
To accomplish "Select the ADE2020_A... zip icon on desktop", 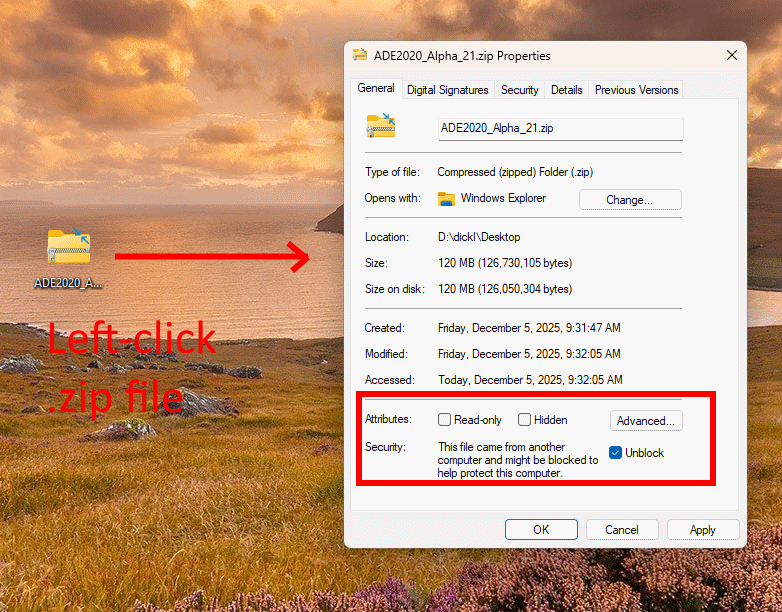I will (69, 245).
